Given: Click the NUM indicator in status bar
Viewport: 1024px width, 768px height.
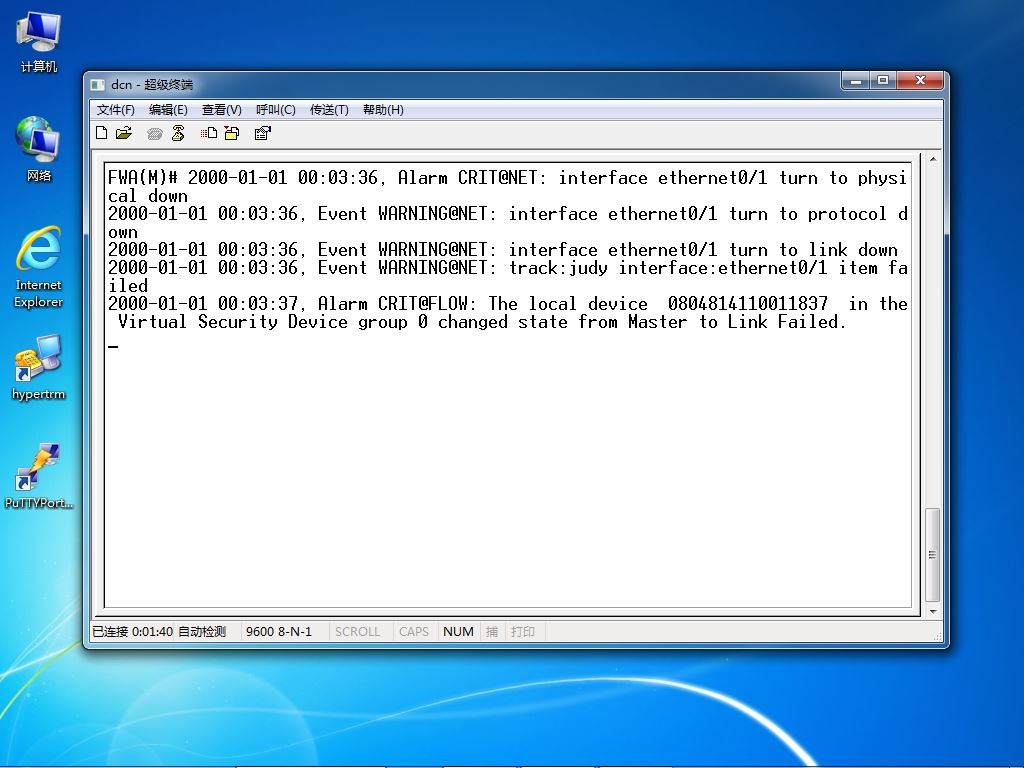Looking at the screenshot, I should click(x=458, y=632).
